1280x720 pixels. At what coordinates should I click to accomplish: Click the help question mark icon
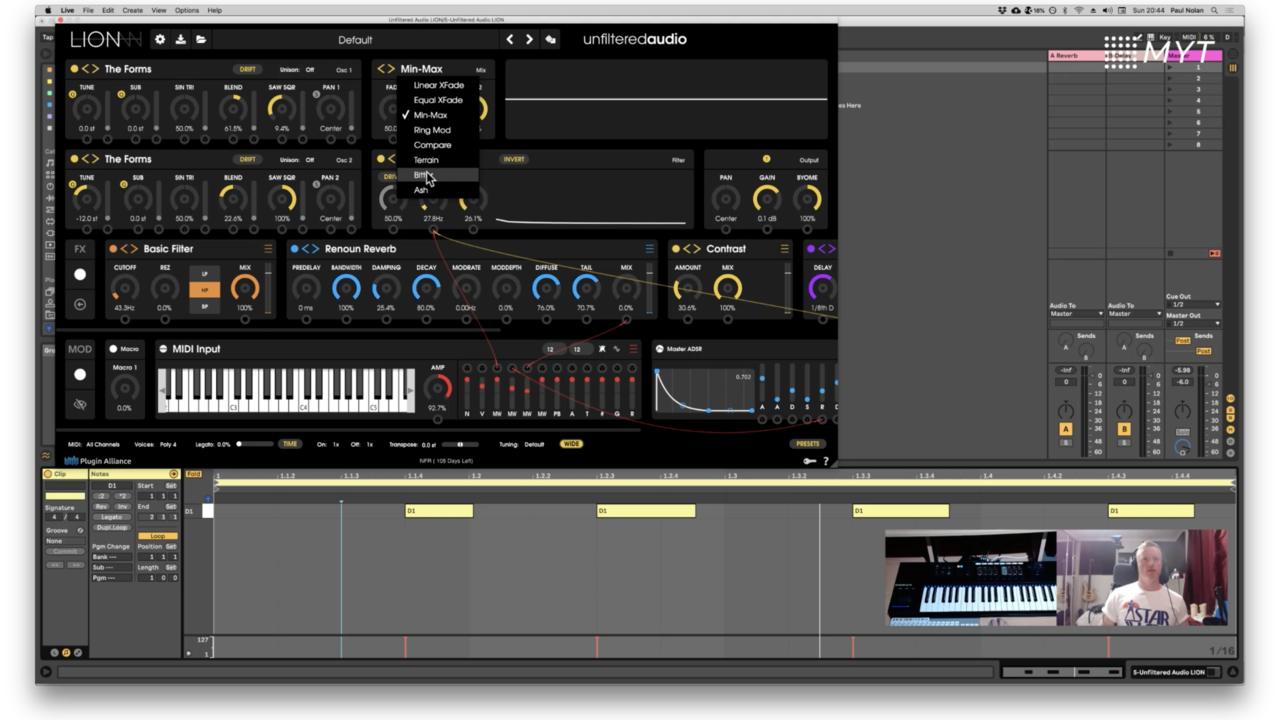coord(825,461)
